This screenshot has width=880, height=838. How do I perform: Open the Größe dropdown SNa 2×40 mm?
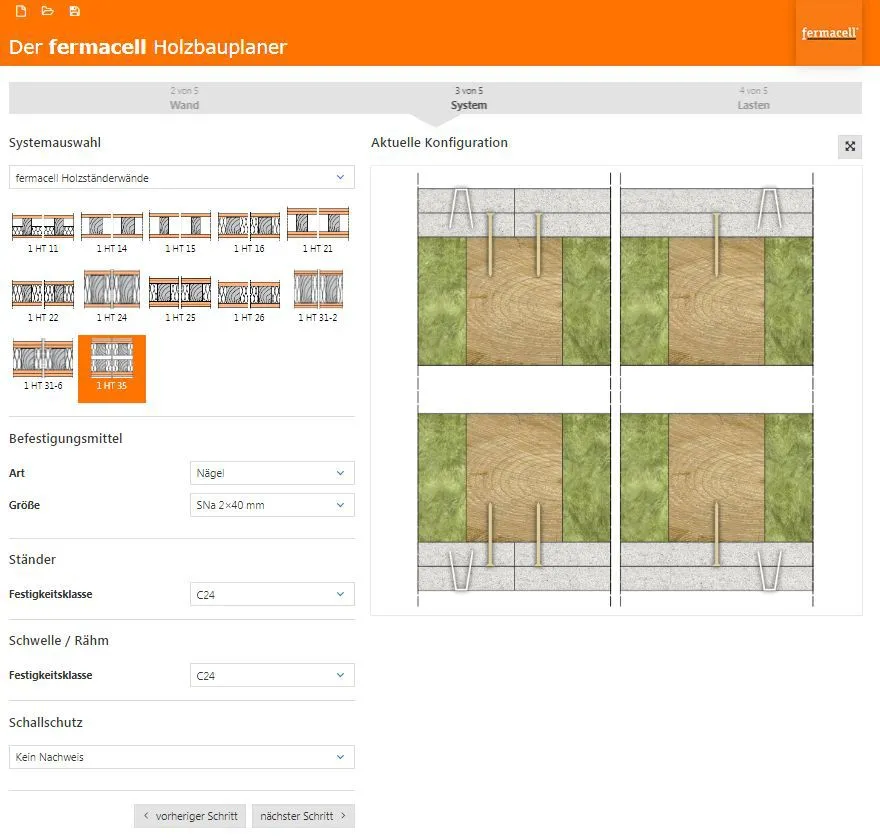[x=272, y=505]
